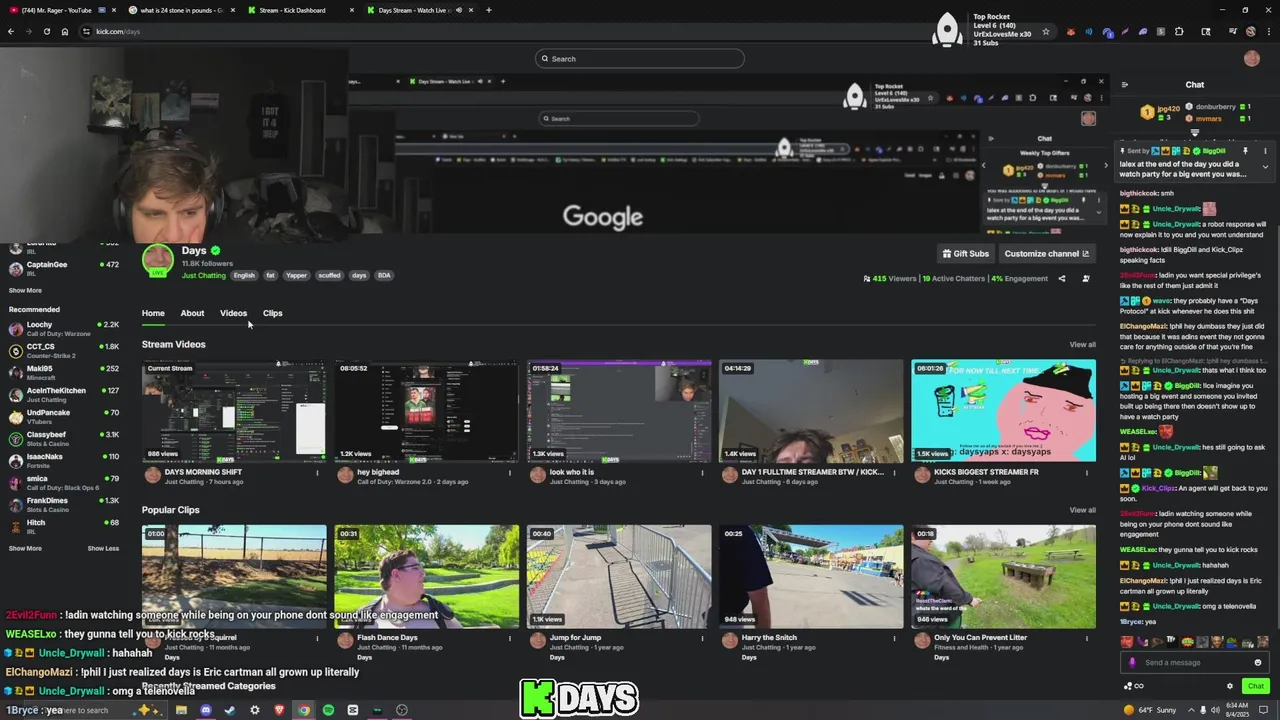Click the share channel icon
Image resolution: width=1280 pixels, height=720 pixels.
pos(1062,279)
